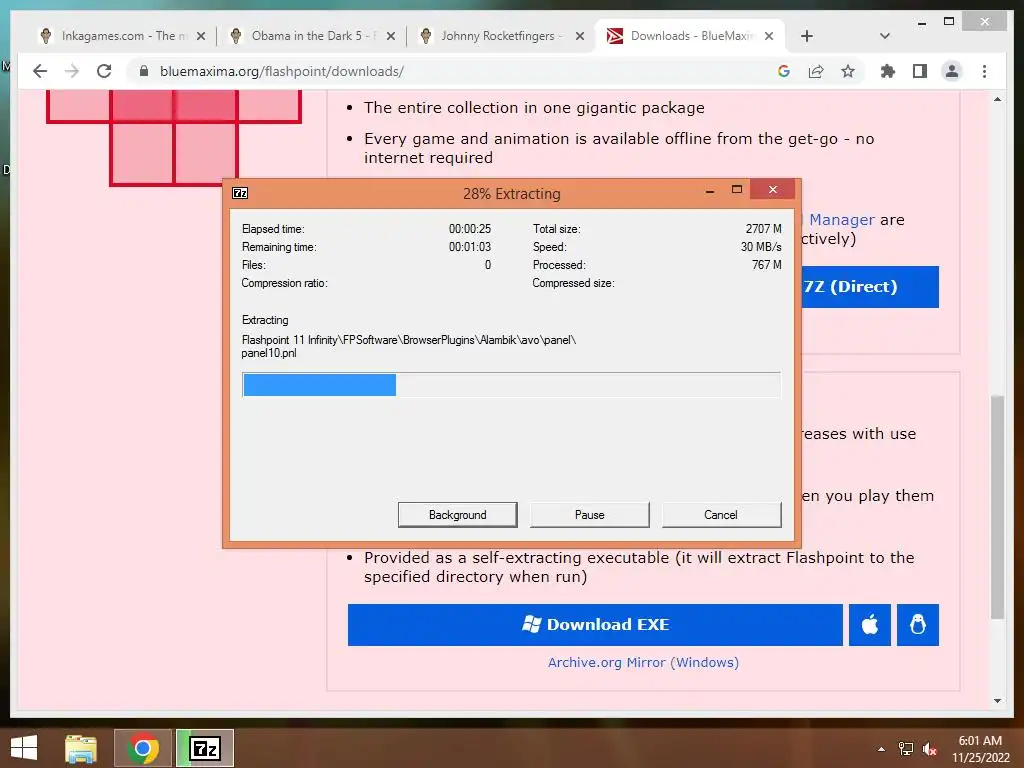This screenshot has height=768, width=1024.
Task: Click the 7z icon in the extracting dialog title bar
Action: click(240, 193)
